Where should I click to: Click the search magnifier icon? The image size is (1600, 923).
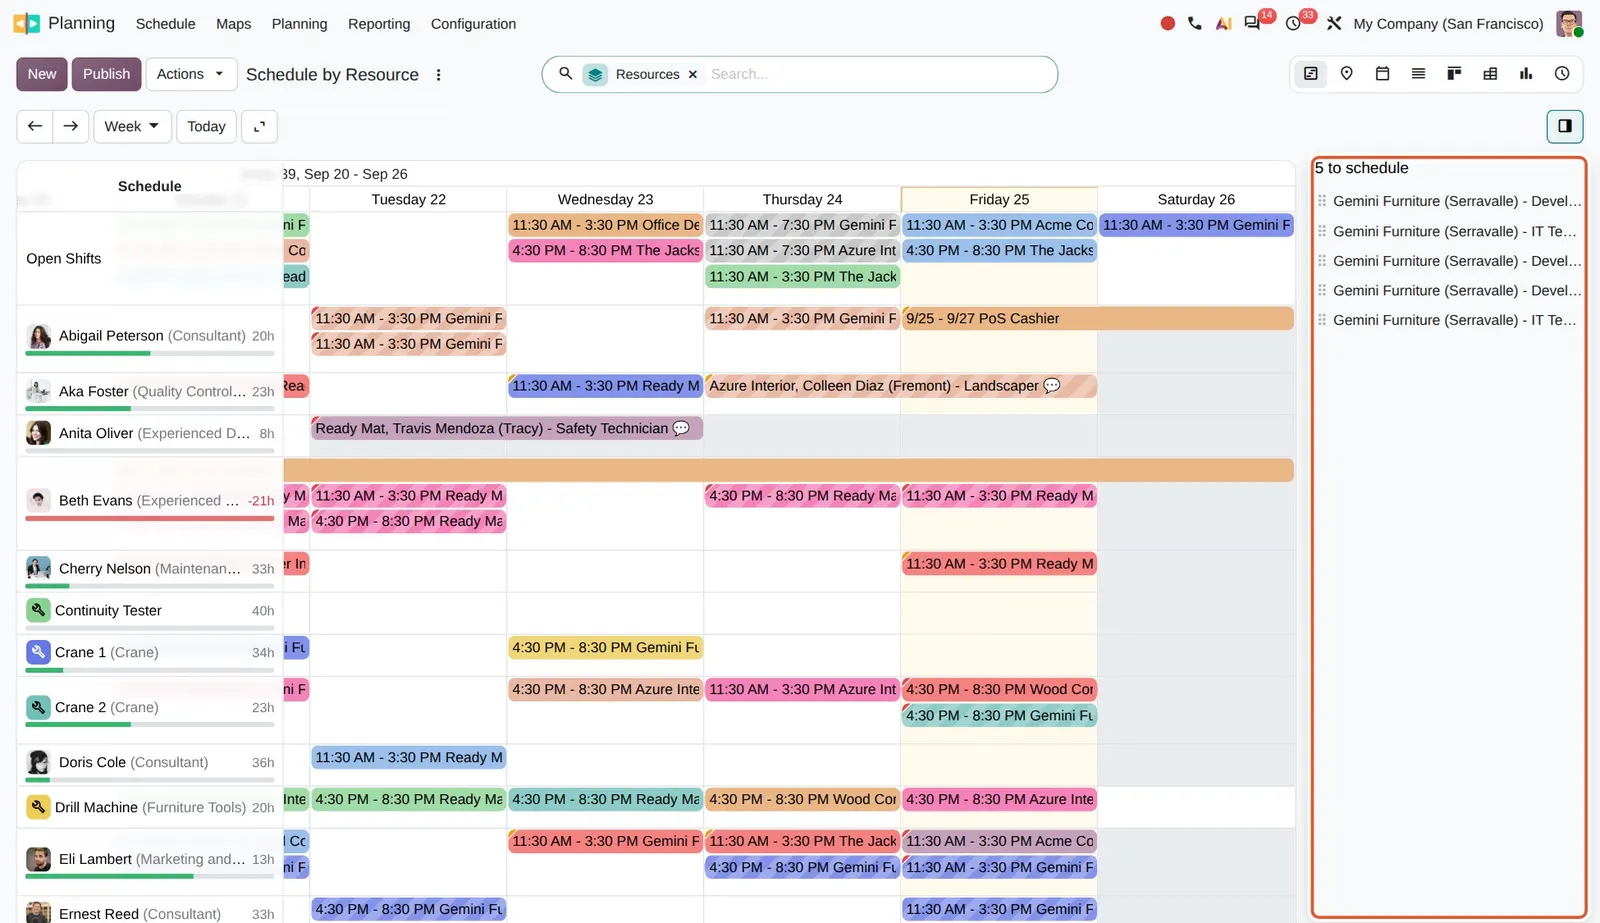coord(566,74)
